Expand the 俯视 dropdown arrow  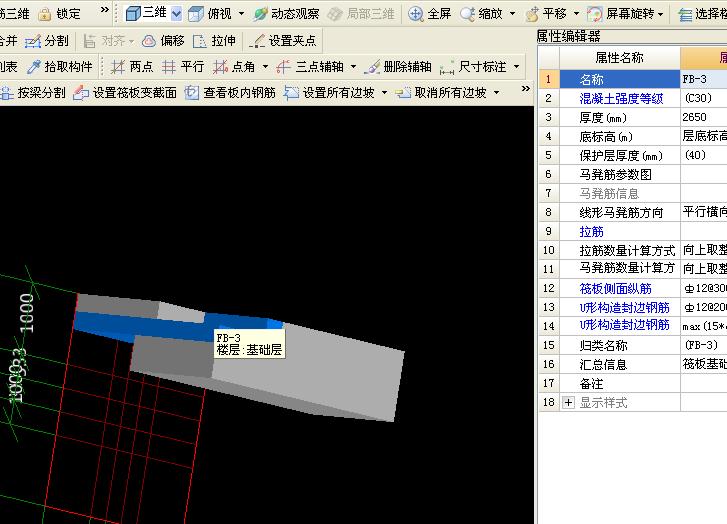tap(241, 14)
